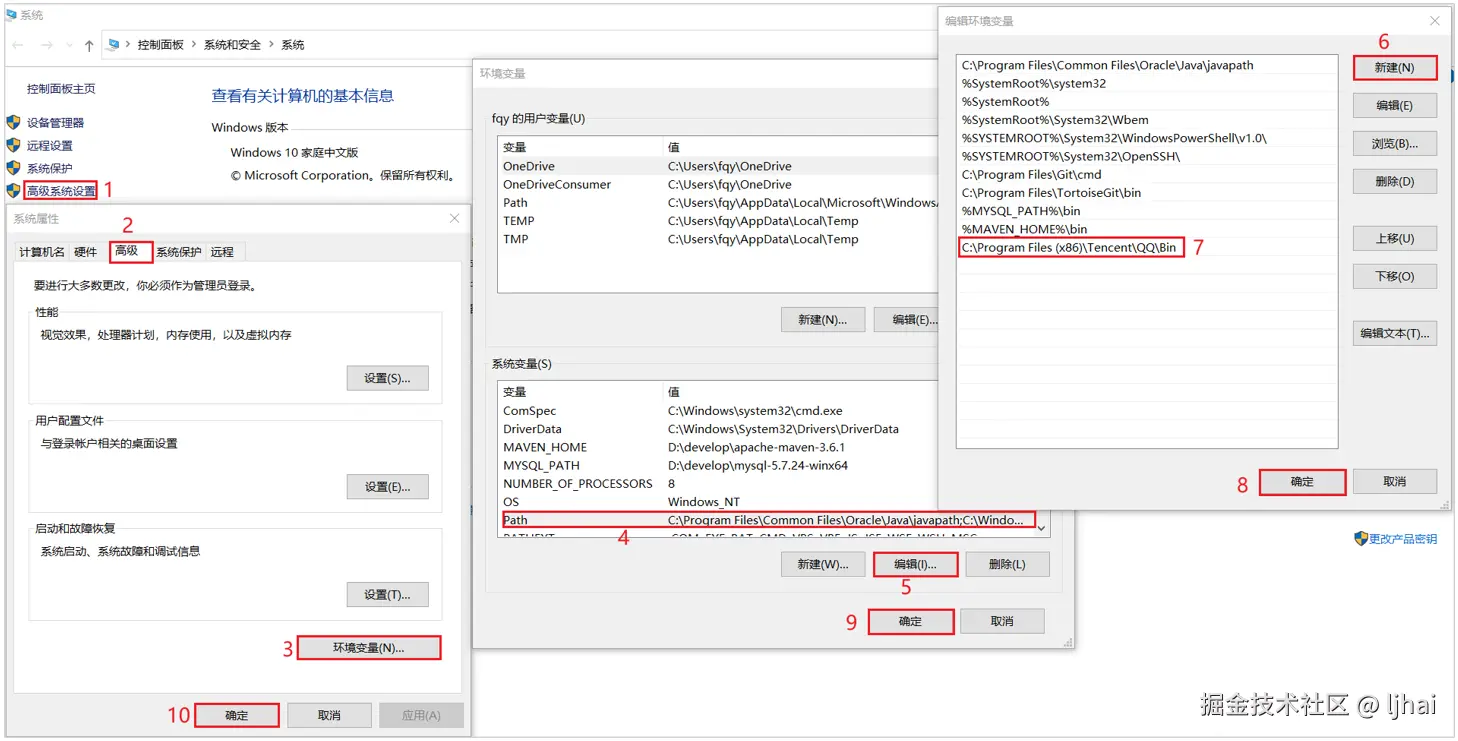Click 更改产品密钥 link
The width and height of the screenshot is (1458, 741).
pos(1403,539)
